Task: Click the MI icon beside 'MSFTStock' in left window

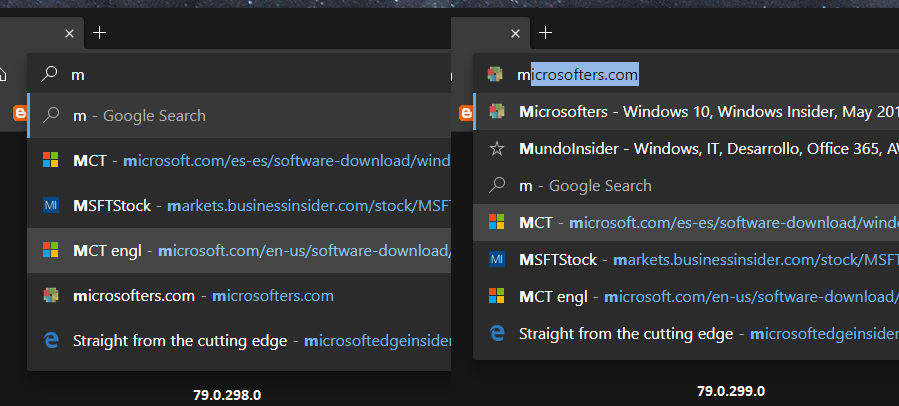Action: click(50, 205)
